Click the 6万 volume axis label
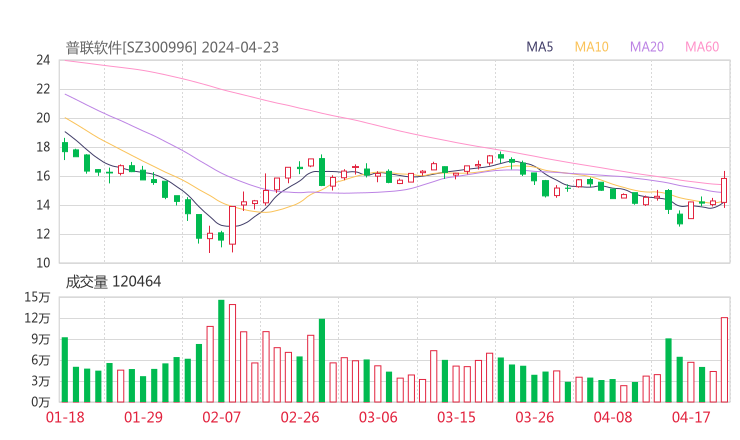Viewport: 740px width, 440px height. 41,360
